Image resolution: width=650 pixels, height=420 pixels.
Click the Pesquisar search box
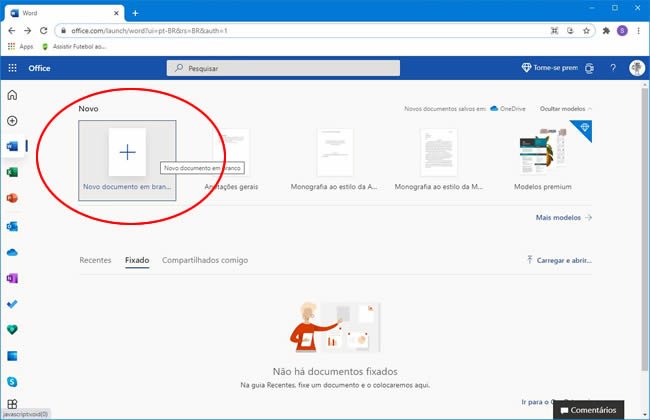[283, 68]
